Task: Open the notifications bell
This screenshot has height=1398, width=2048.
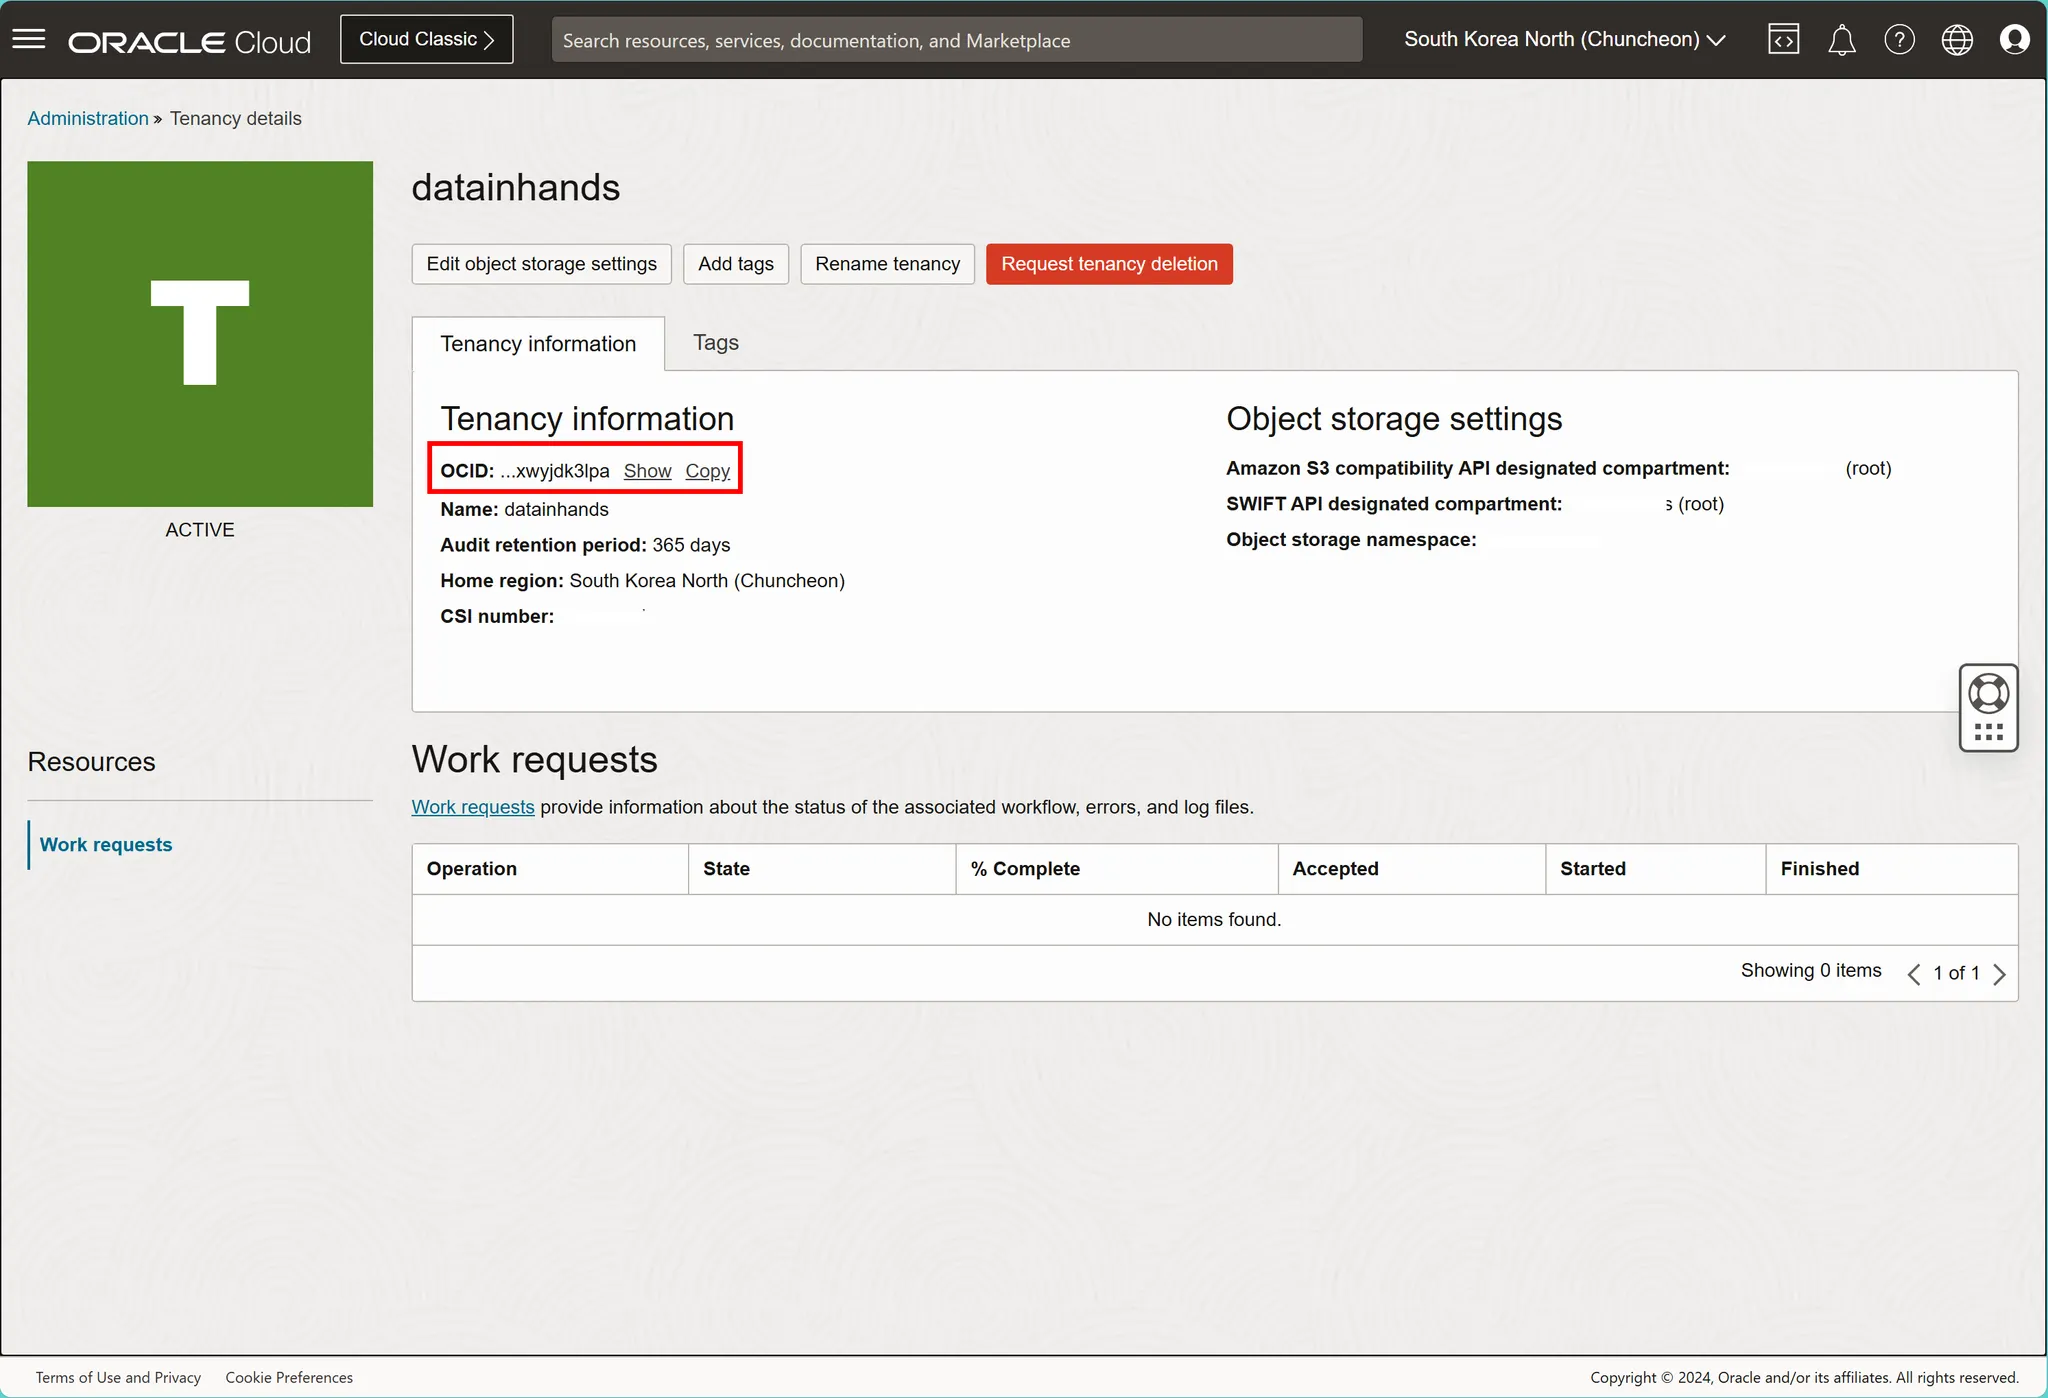Action: click(x=1841, y=40)
